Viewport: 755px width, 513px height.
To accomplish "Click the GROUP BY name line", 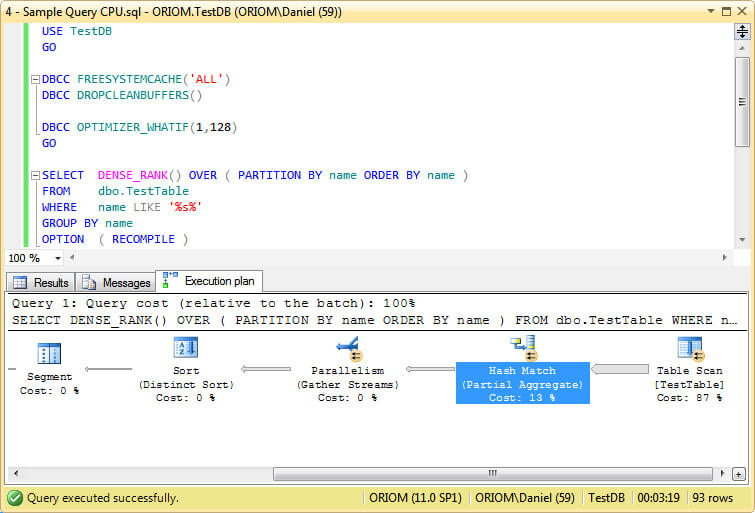I will (x=87, y=224).
